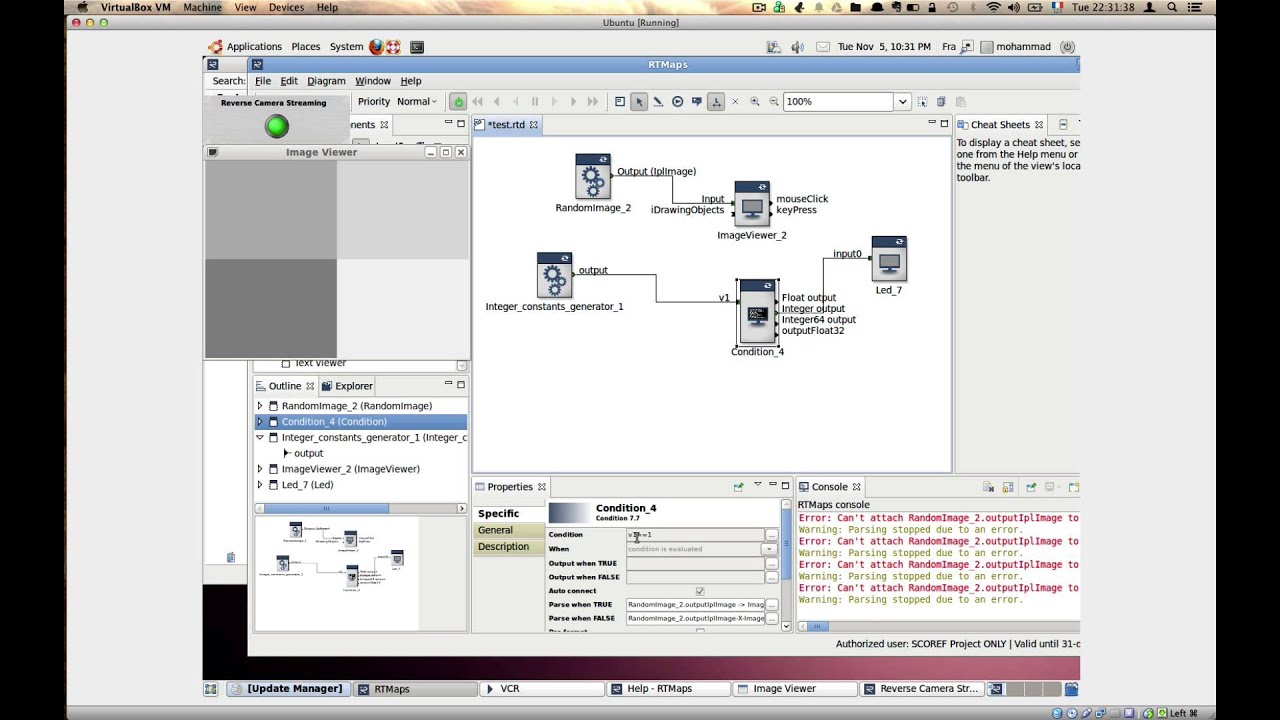Open the 100% zoom level dropdown
Screen dimensions: 1280x720
(902, 102)
